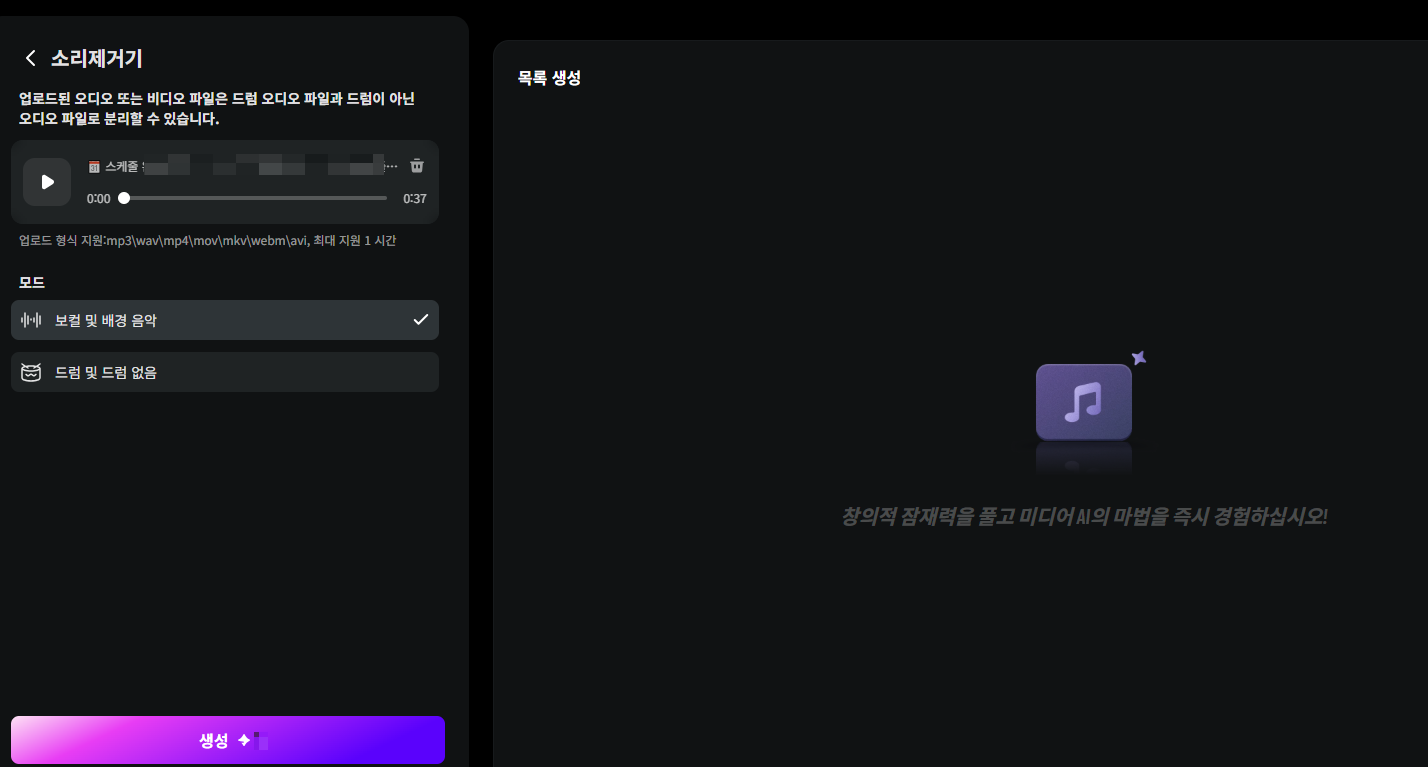This screenshot has width=1428, height=767.
Task: Click the 0:37 duration label
Action: pyautogui.click(x=415, y=199)
